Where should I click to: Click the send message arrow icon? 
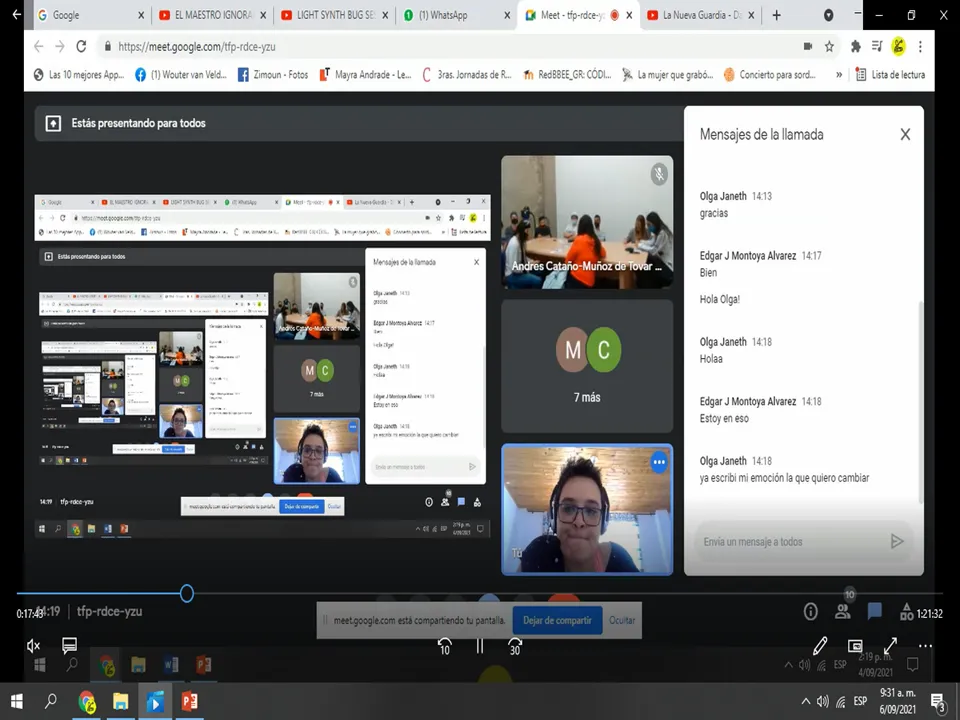(x=897, y=541)
